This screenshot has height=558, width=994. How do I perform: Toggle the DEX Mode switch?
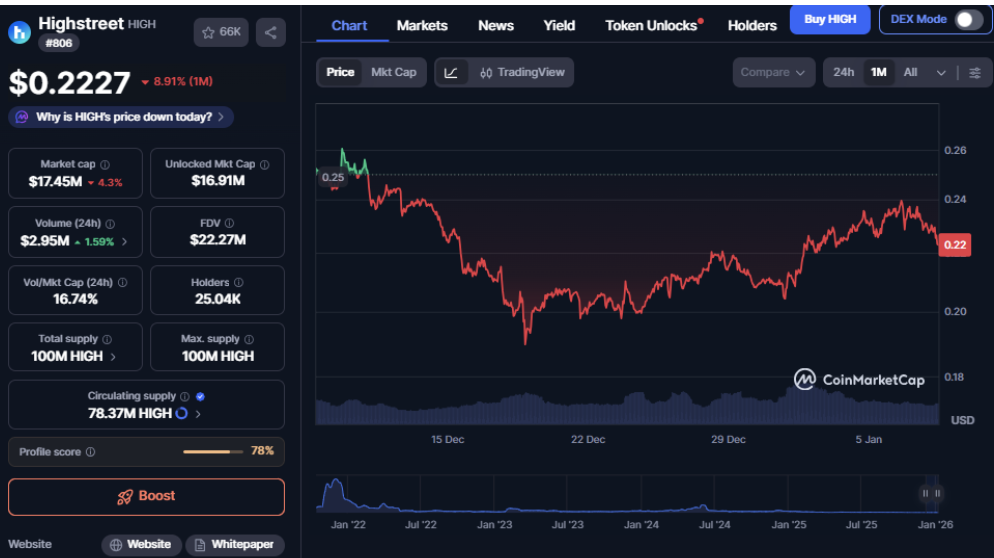[x=968, y=19]
